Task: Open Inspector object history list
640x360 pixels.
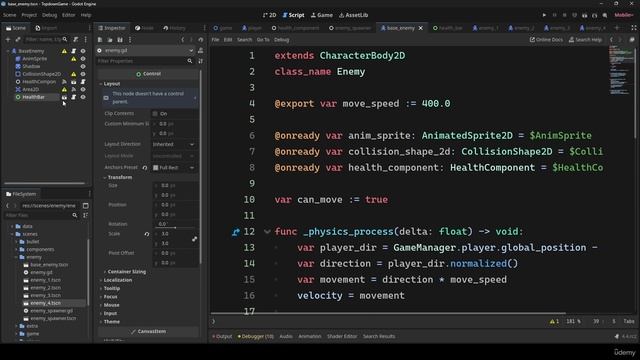Action: click(200, 40)
